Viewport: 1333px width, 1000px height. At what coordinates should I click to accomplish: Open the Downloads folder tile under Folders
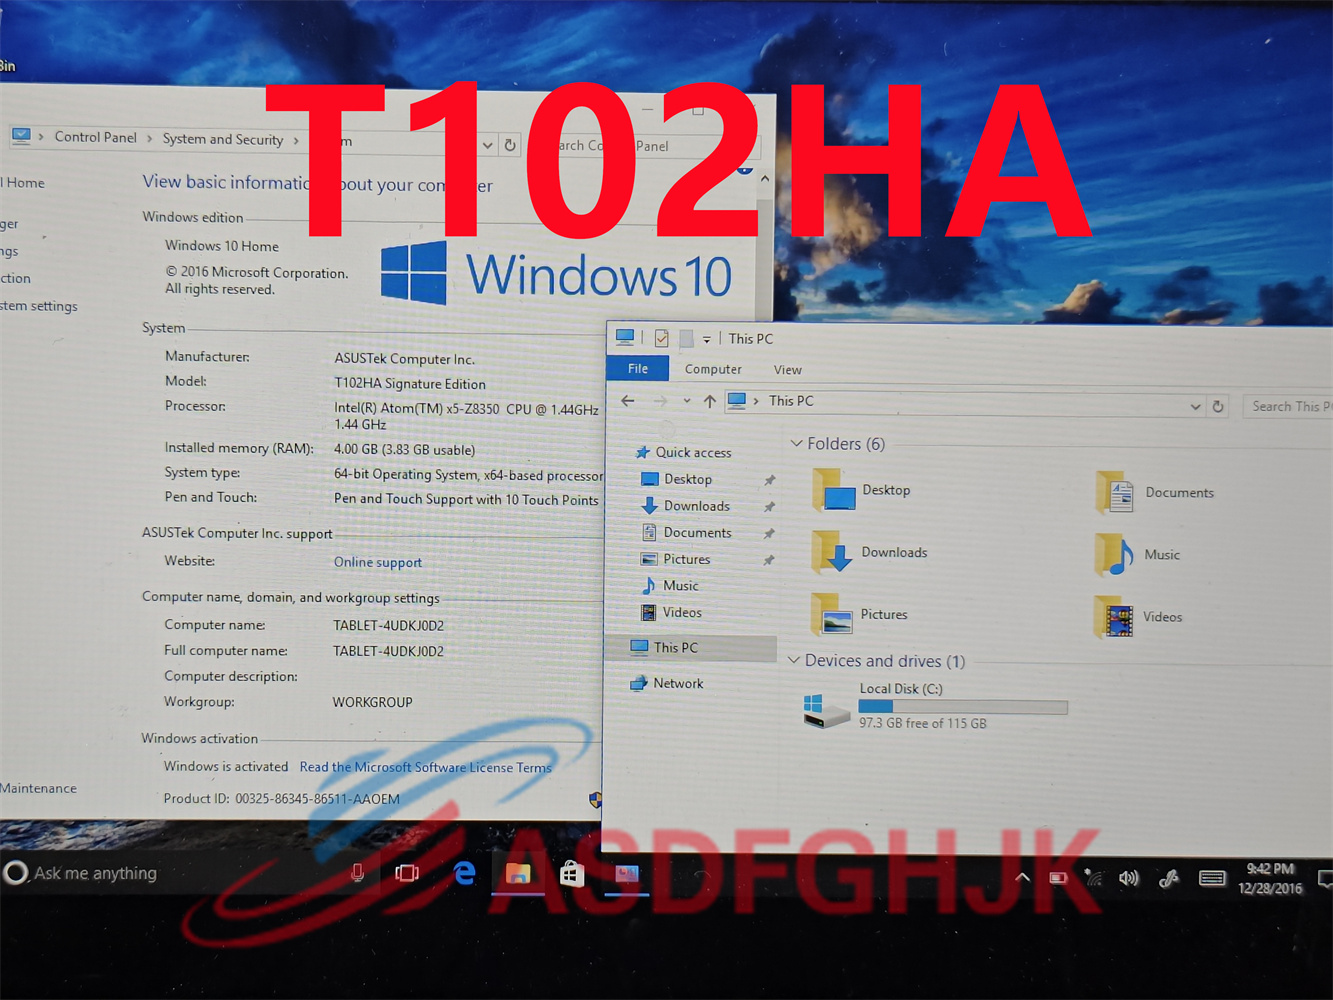870,552
